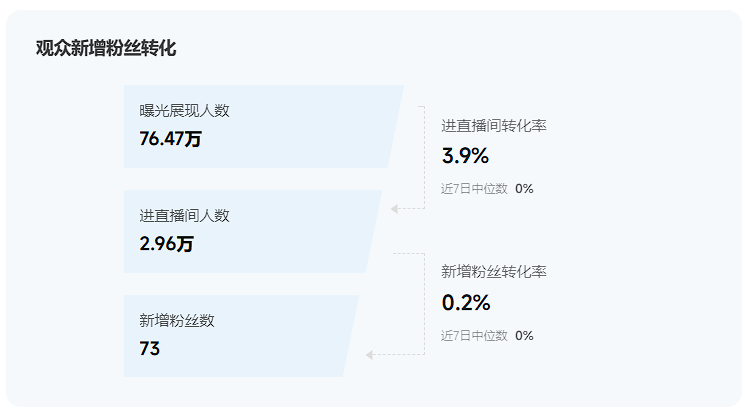Select the 进直播间人数 funnel block

point(253,231)
